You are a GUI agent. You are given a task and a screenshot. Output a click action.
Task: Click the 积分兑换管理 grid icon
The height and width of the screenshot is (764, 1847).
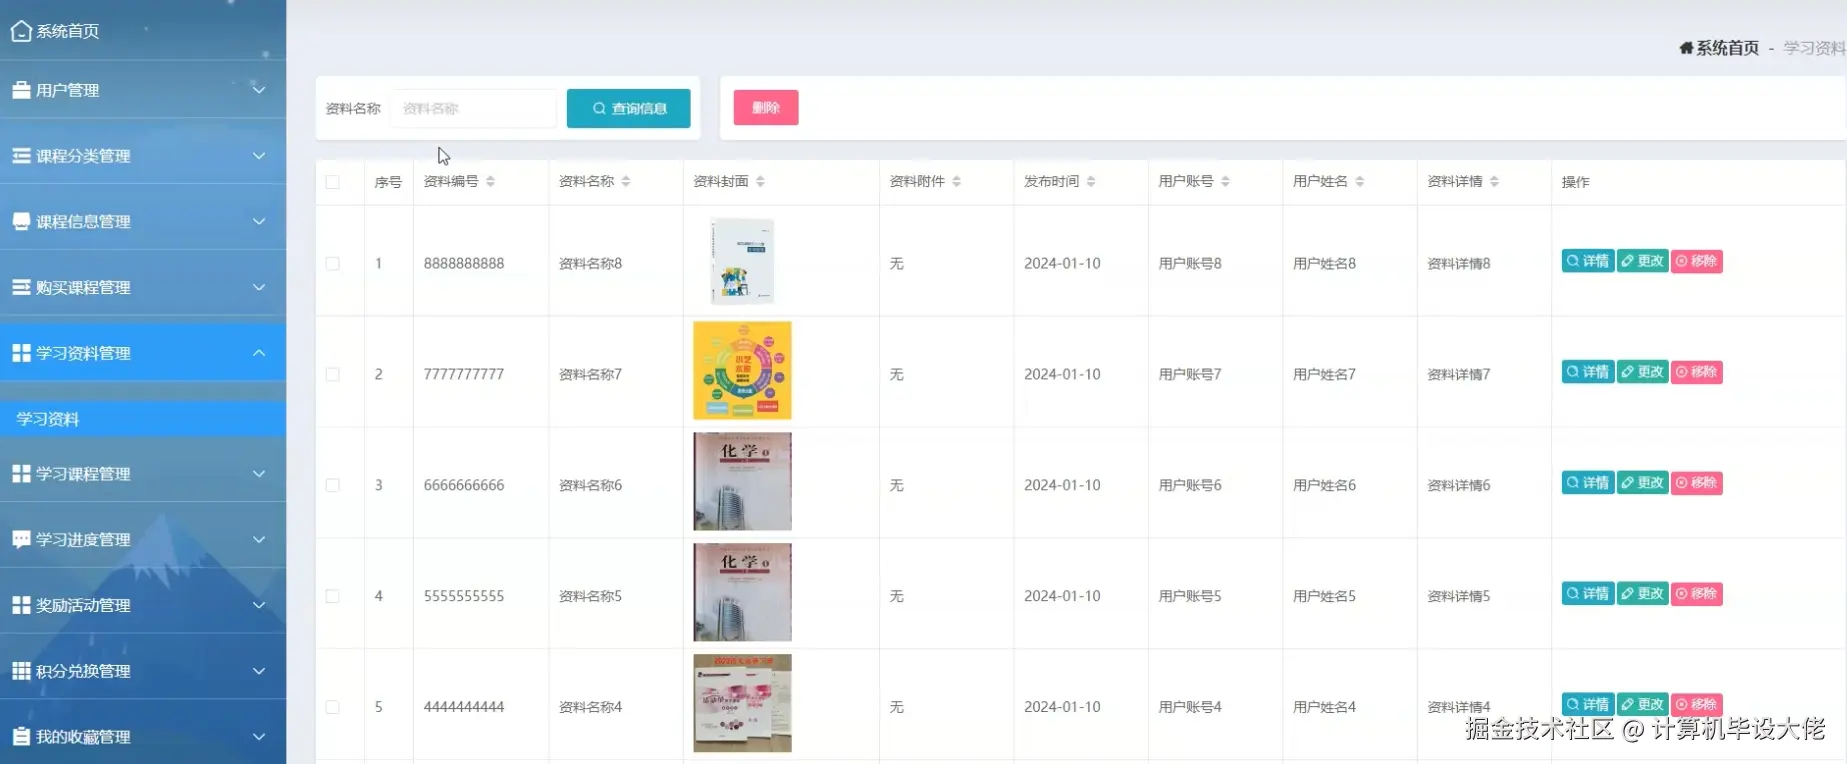[21, 671]
